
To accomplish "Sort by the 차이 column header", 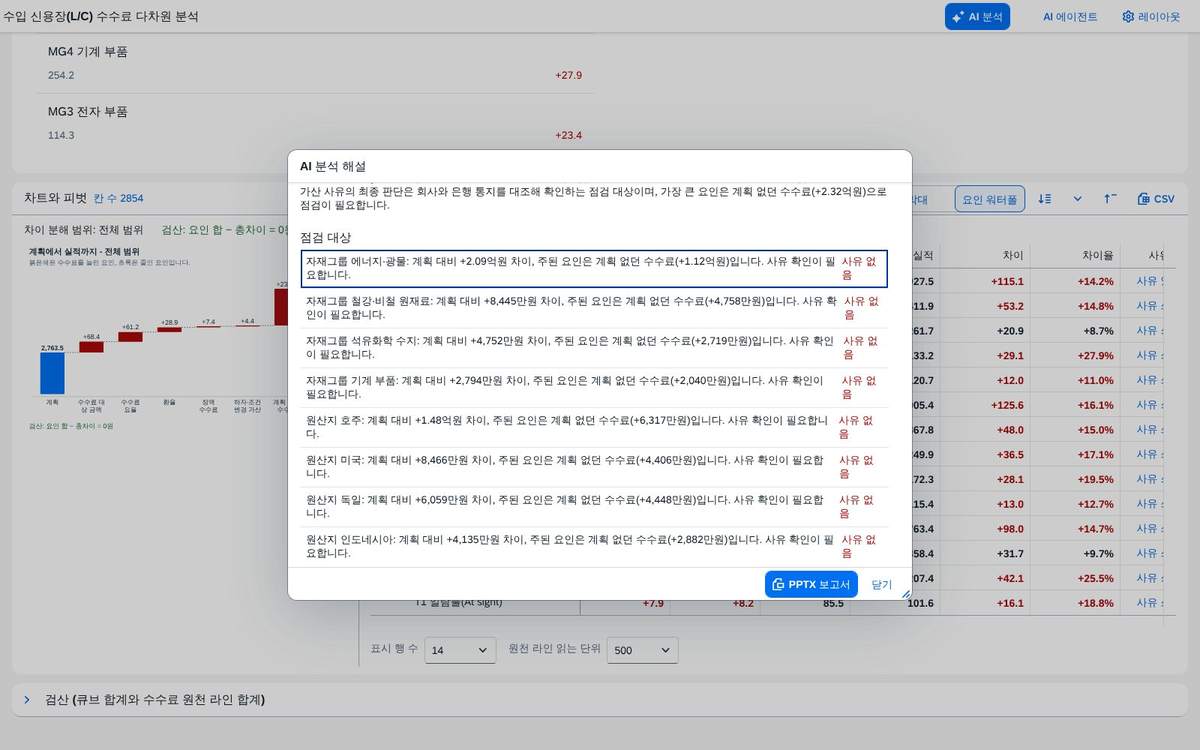I will tap(1013, 255).
